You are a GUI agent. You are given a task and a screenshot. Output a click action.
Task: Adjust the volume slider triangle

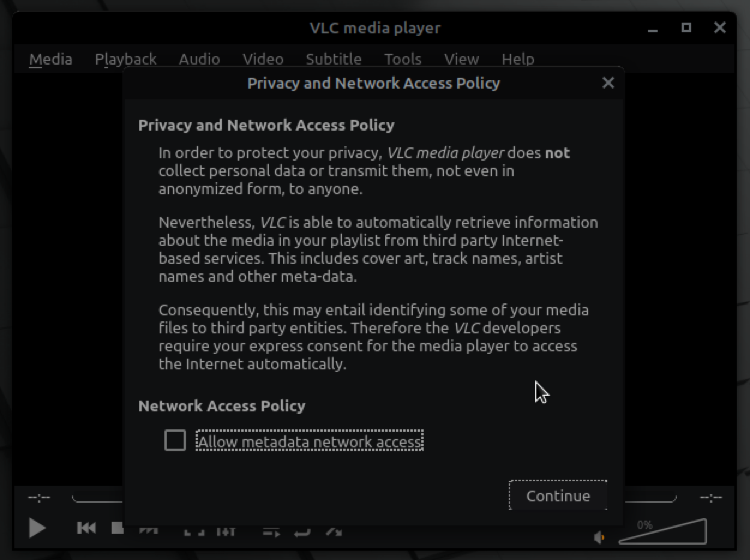[x=663, y=531]
